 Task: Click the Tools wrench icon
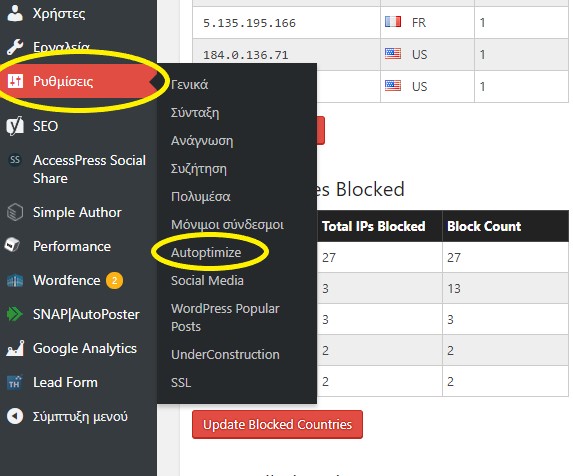coord(15,47)
